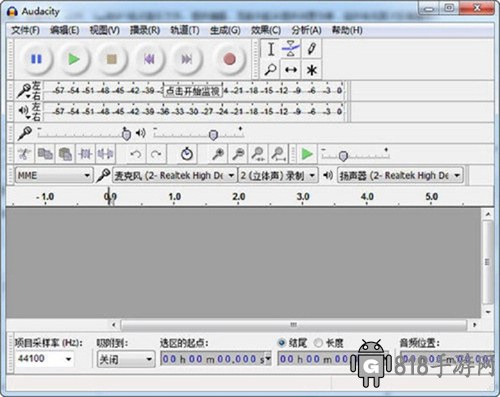Click the Copy icon in edit toolbar
500x397 pixels.
(x=45, y=154)
